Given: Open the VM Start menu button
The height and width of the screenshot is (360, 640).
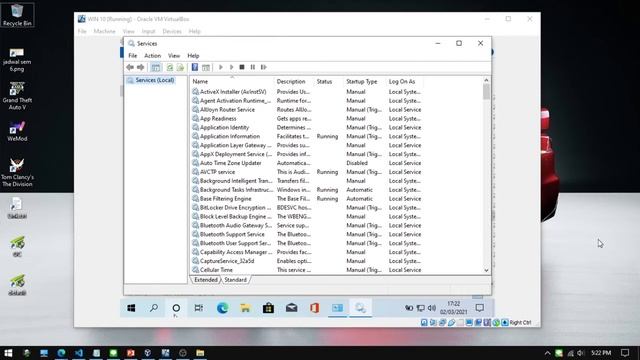Looking at the screenshot, I should point(131,308).
